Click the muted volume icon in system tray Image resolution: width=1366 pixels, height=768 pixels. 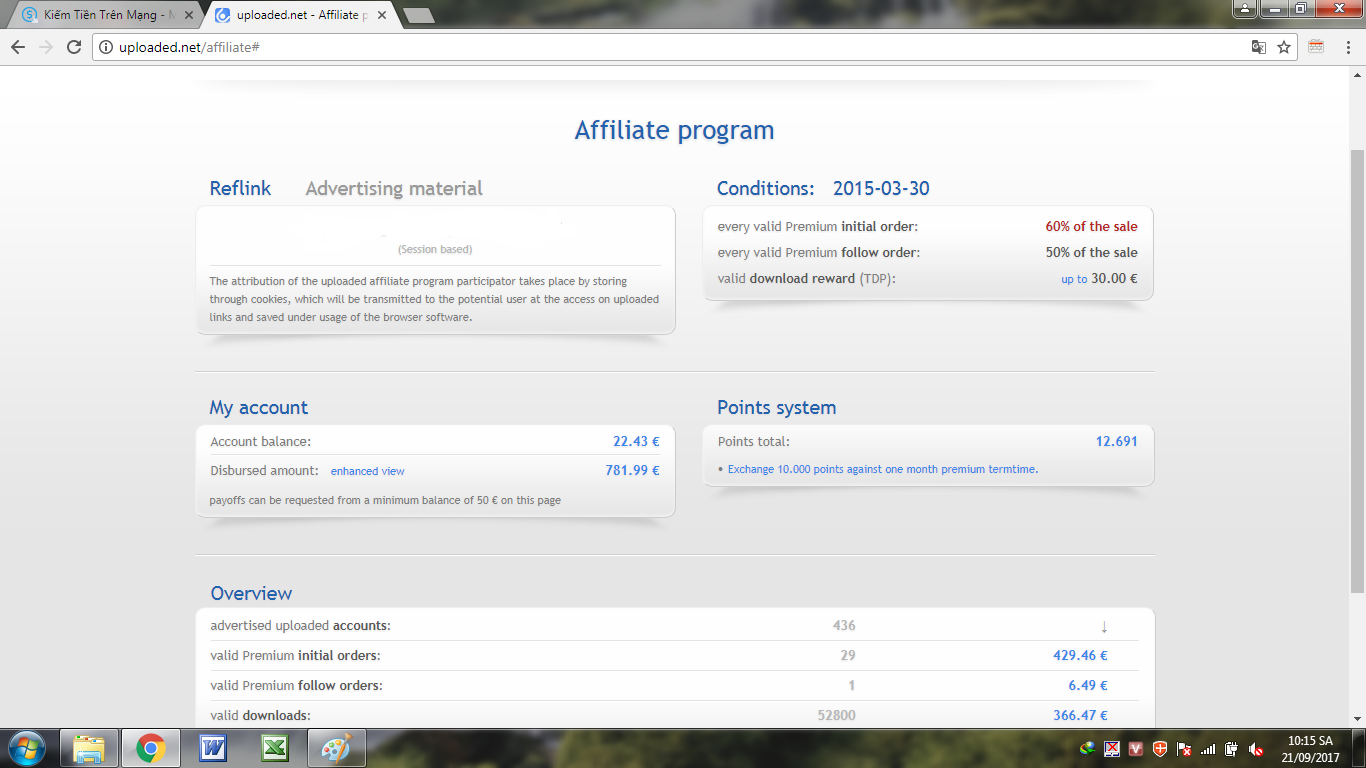pyautogui.click(x=1256, y=749)
